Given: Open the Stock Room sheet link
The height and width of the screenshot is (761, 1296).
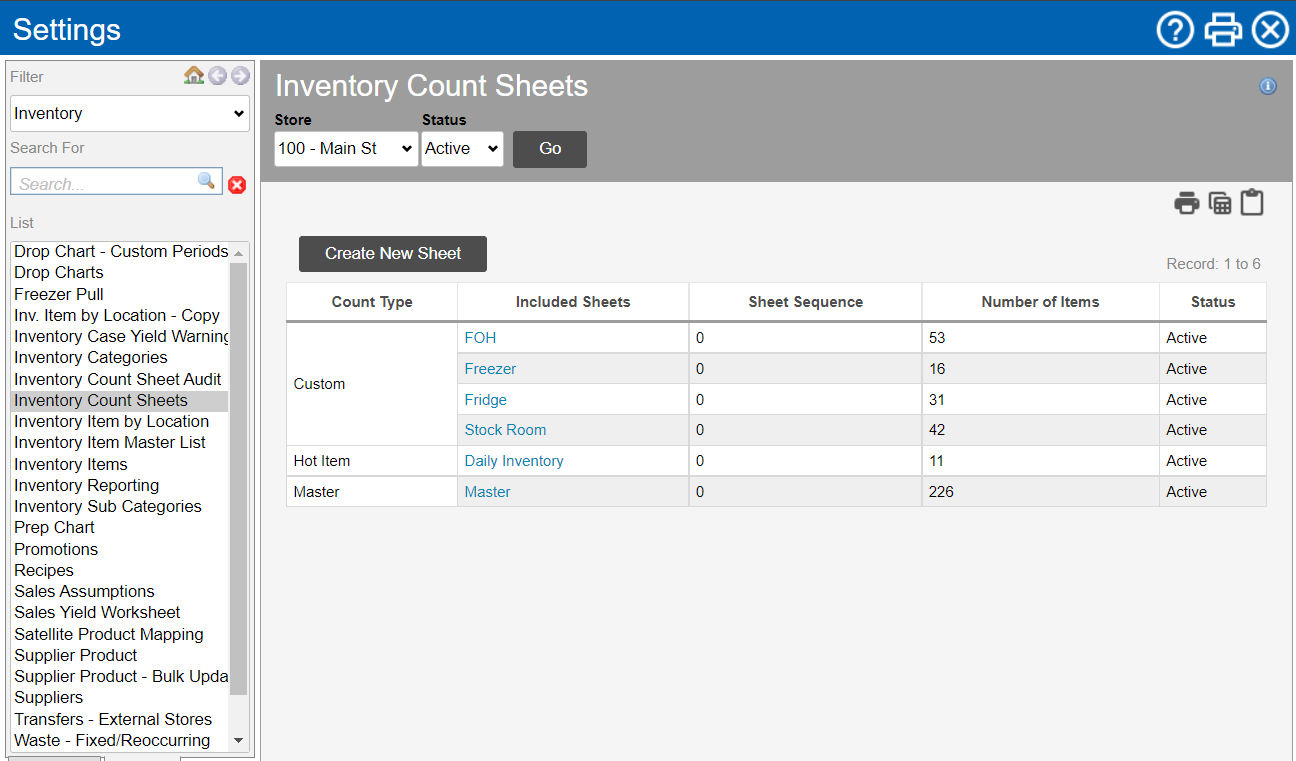Looking at the screenshot, I should (x=505, y=430).
